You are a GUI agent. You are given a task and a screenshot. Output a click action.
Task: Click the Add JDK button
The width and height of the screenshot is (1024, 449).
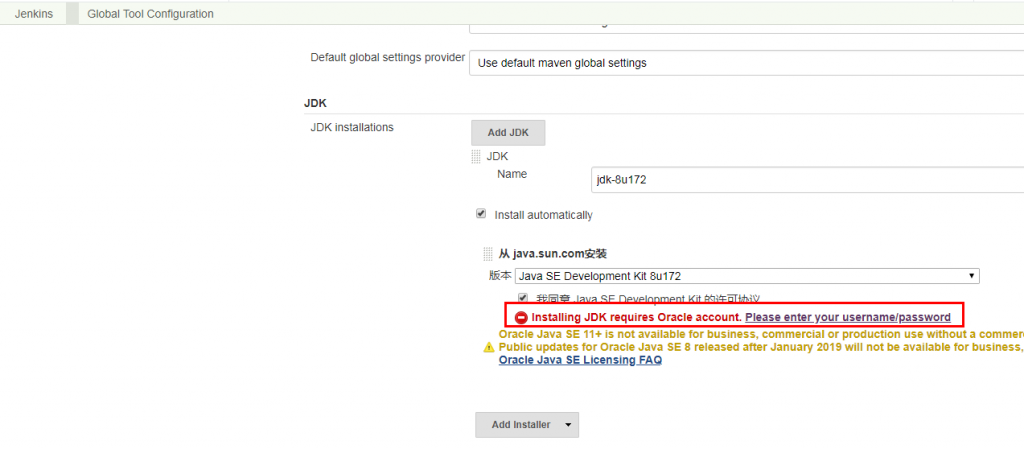[508, 132]
